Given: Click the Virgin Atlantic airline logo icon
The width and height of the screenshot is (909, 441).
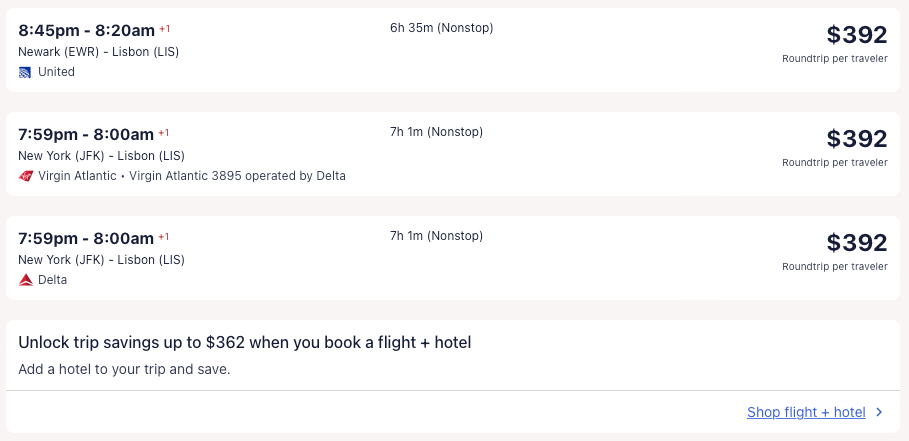Looking at the screenshot, I should pos(26,176).
